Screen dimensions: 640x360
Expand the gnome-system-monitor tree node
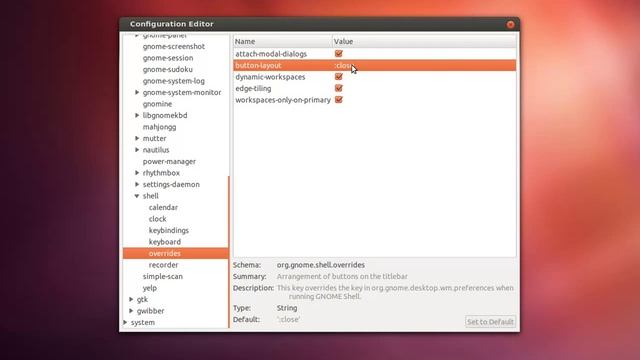(137, 92)
